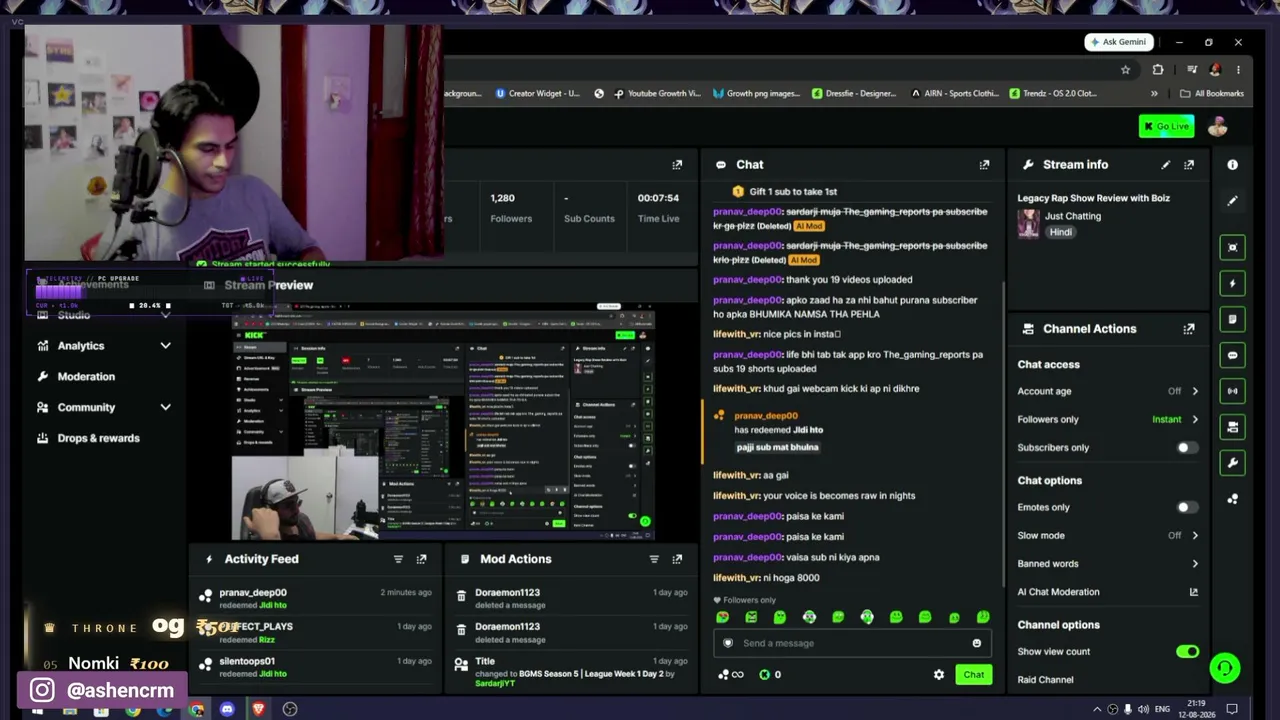Viewport: 1280px width, 720px height.
Task: Pop out the Activity Feed panel
Action: [x=421, y=559]
